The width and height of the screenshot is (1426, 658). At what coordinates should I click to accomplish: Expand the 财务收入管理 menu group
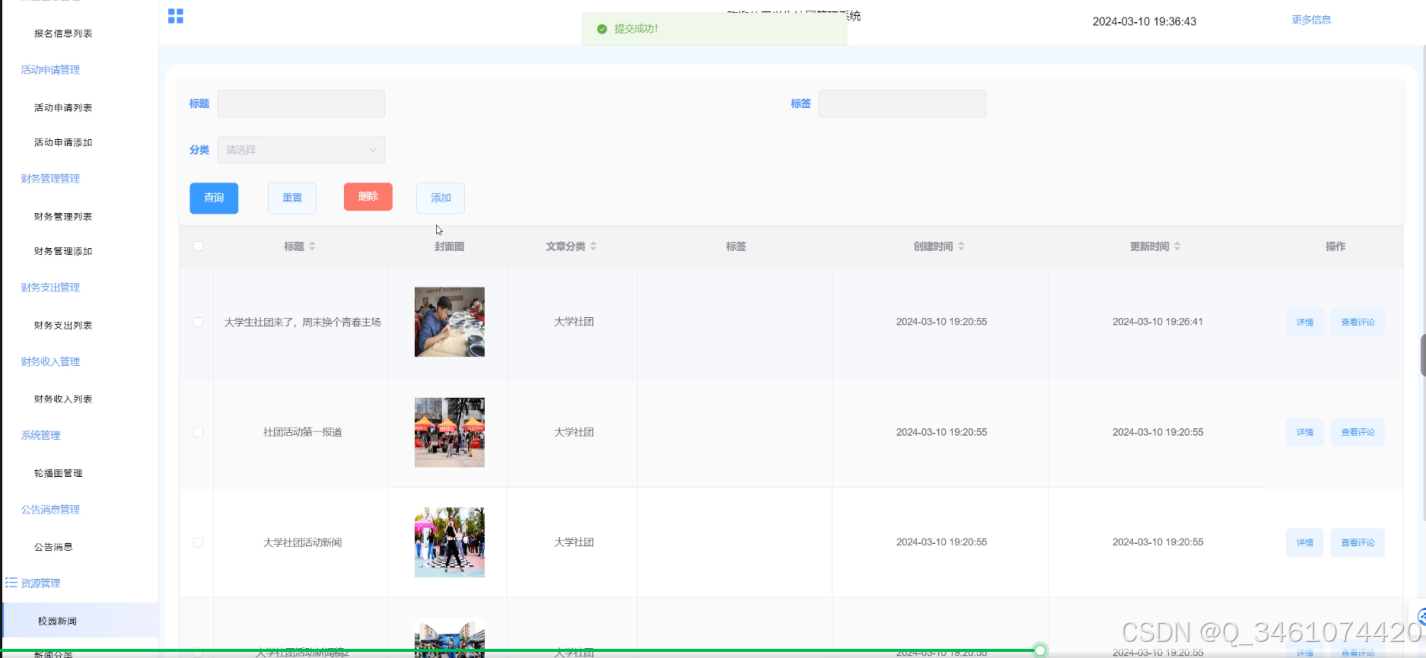click(x=50, y=362)
